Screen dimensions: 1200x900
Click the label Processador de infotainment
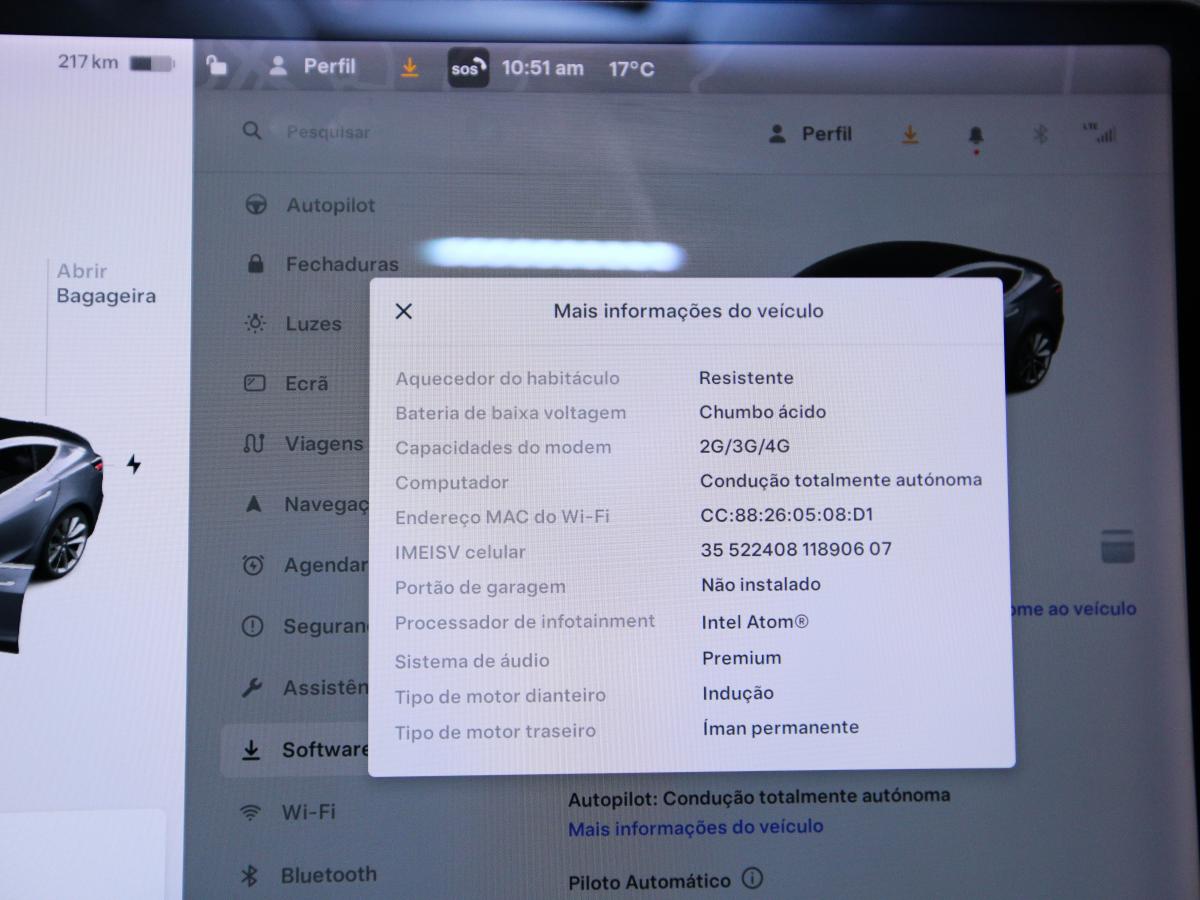point(525,622)
